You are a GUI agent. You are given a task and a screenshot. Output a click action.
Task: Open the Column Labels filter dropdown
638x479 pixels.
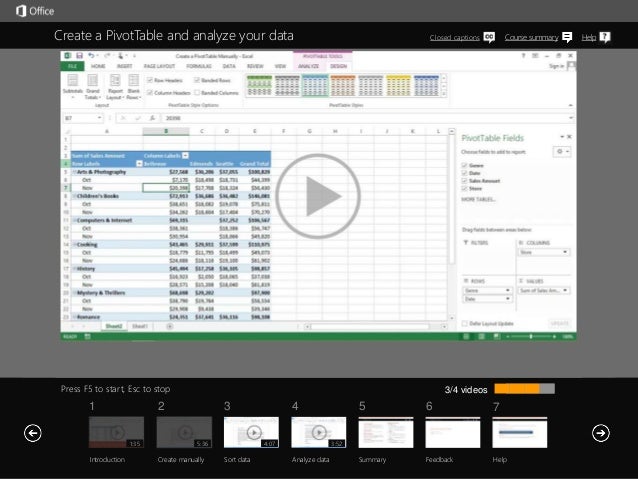186,155
